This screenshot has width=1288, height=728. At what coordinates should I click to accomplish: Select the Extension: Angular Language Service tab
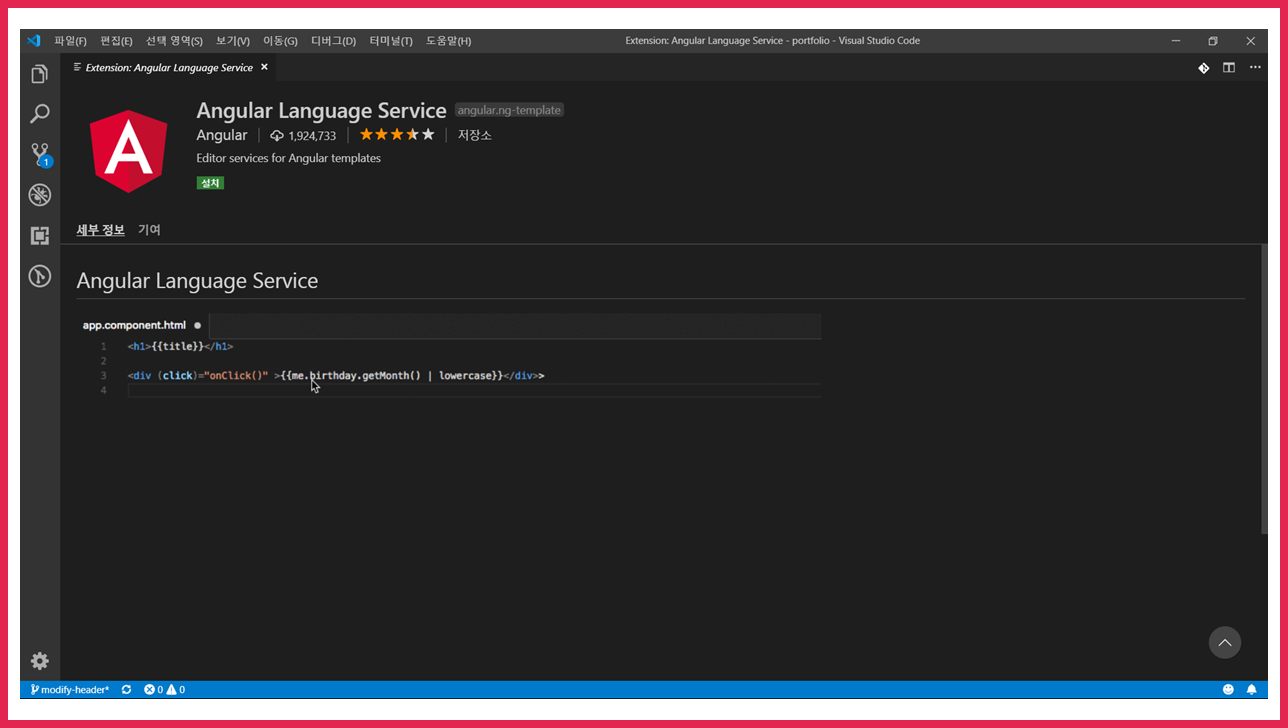(169, 68)
